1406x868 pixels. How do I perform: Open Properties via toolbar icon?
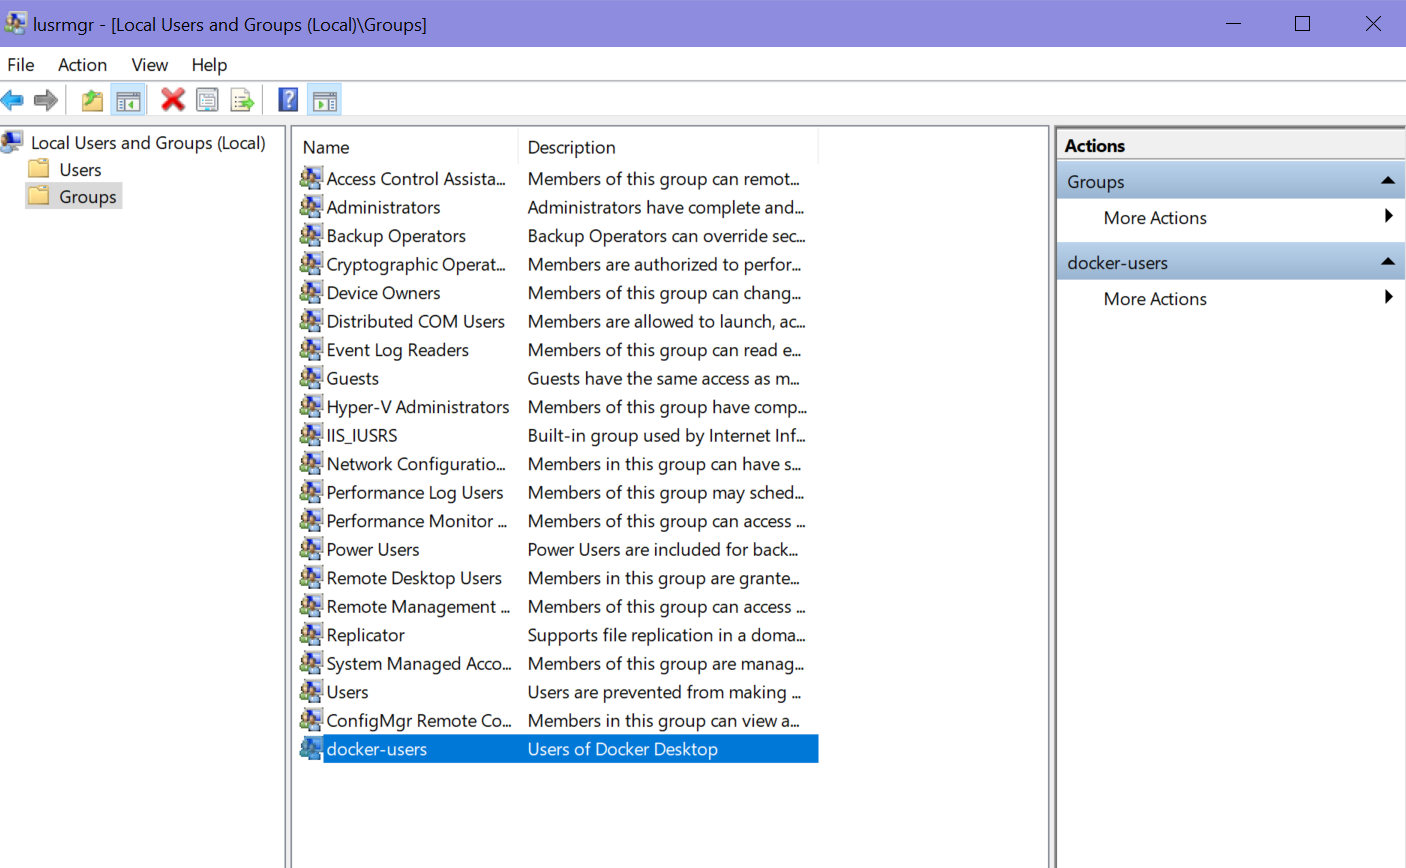tap(207, 100)
